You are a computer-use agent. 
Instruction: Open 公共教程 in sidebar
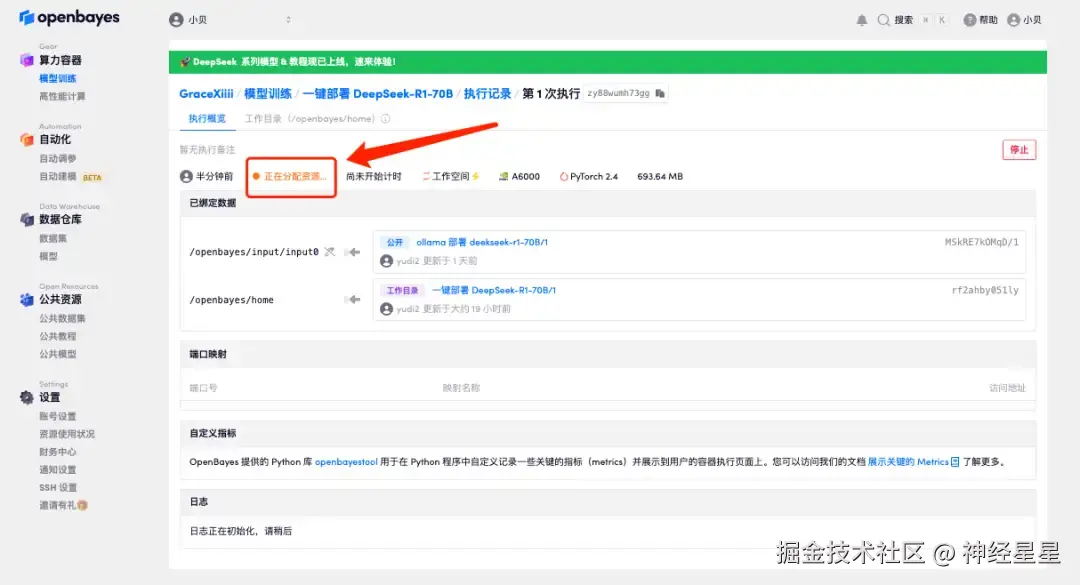tap(58, 336)
